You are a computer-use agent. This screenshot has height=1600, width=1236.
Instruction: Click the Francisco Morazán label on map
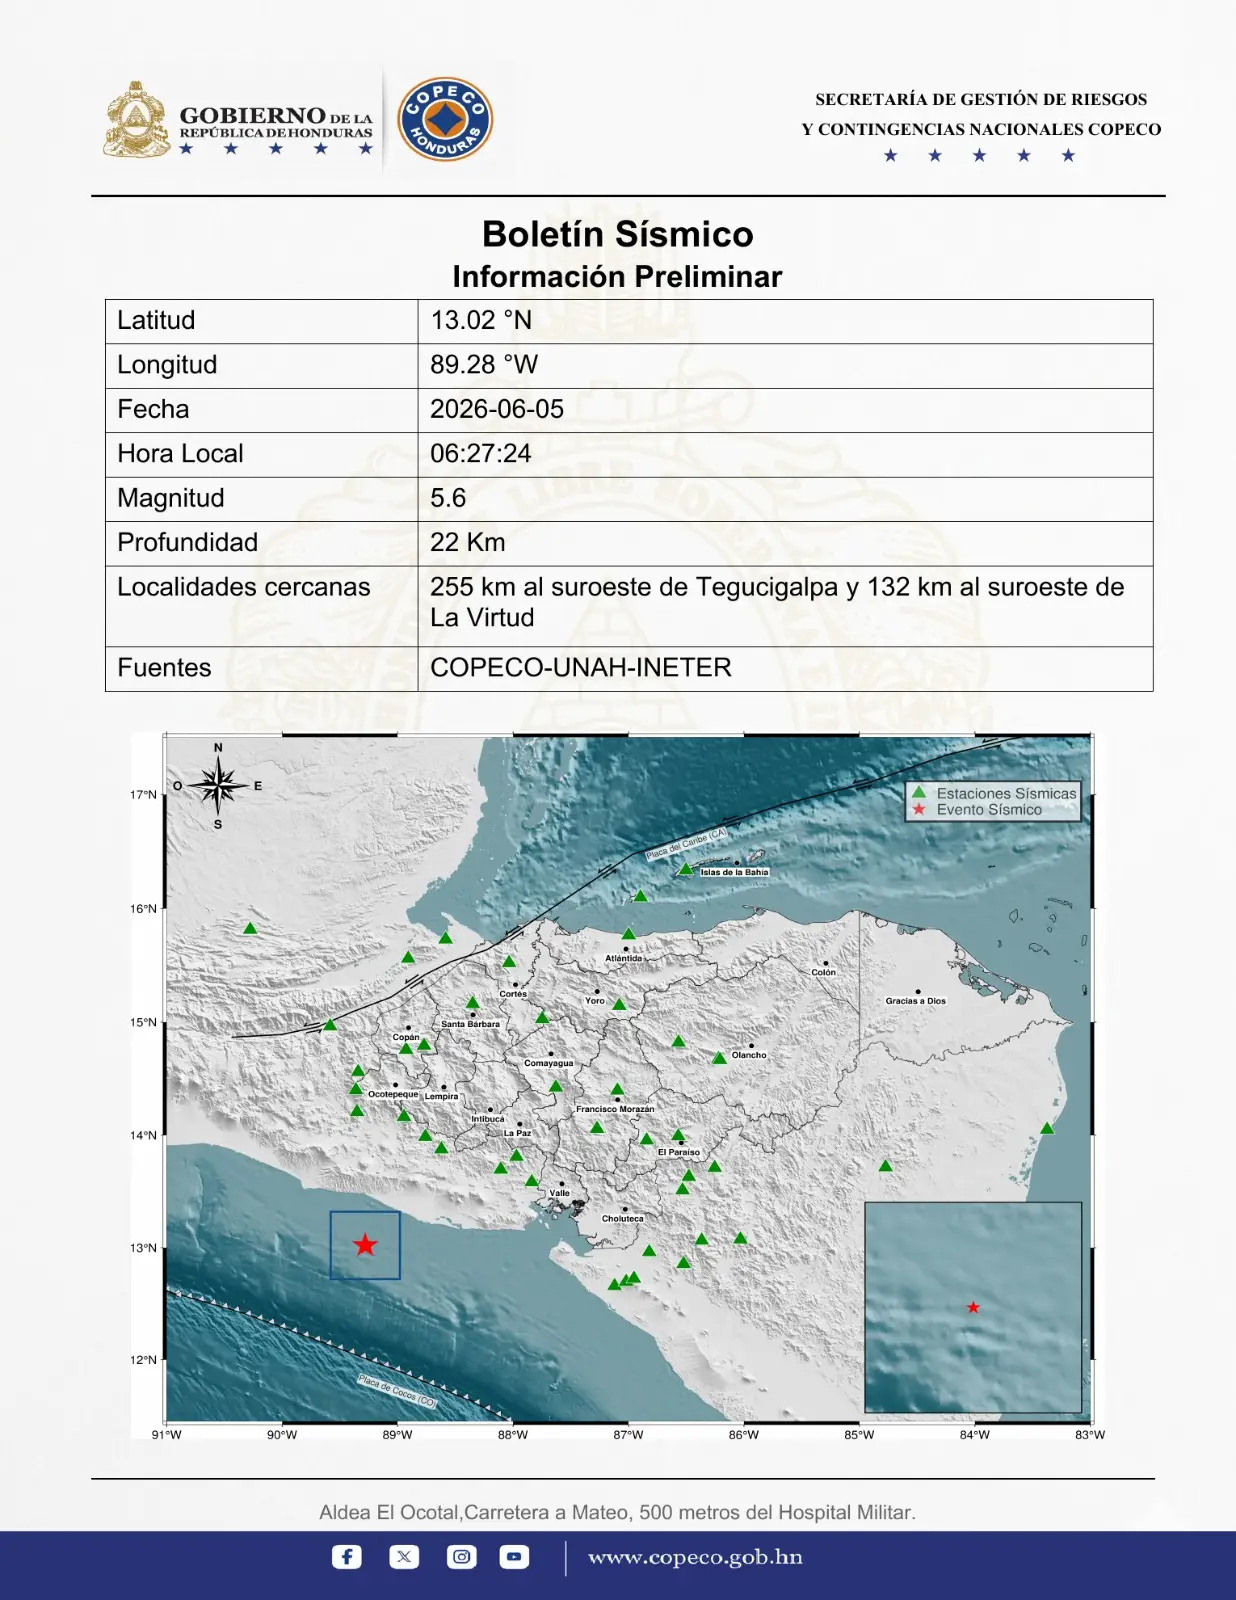[615, 1109]
